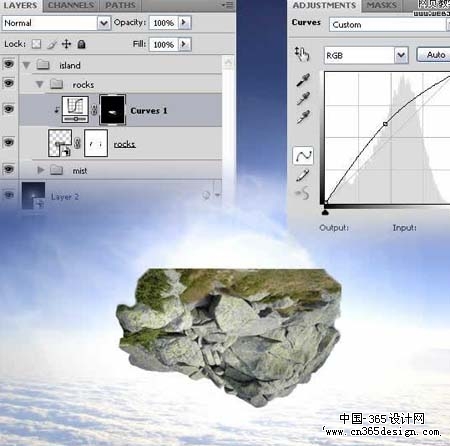Expand the mist group folder
Viewport: 450px width, 446px height.
pos(41,170)
